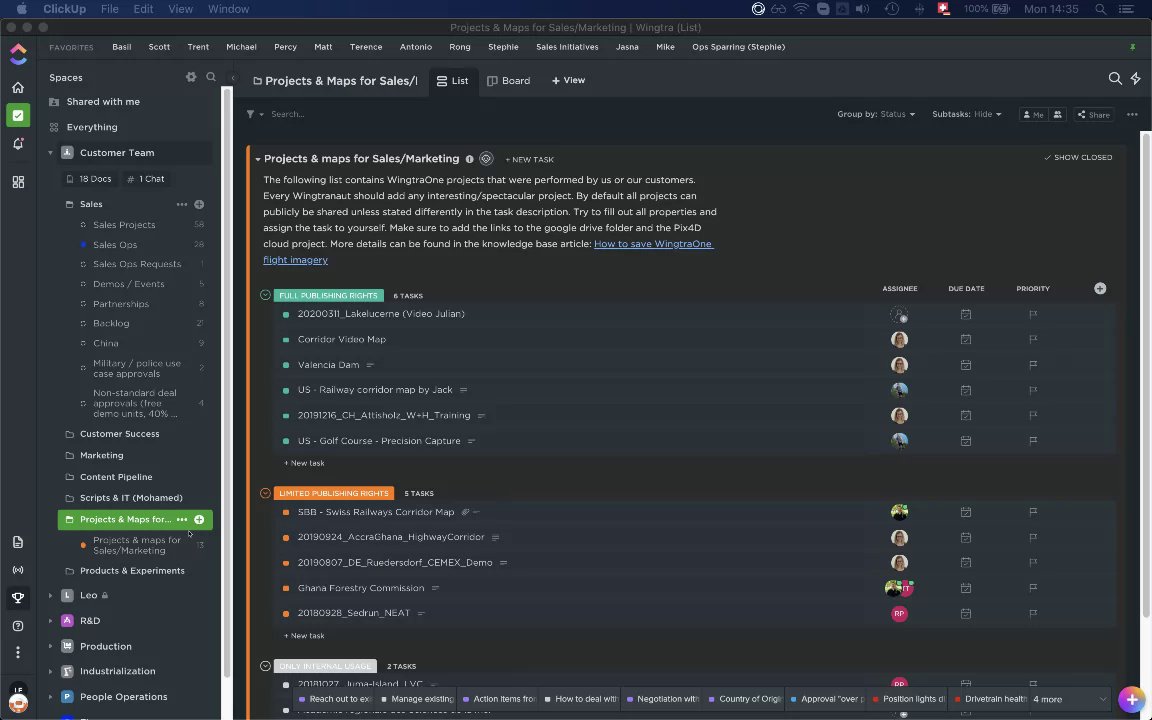The width and height of the screenshot is (1152, 720).
Task: Open How to save WingtraOne flight imagery link
Action: (489, 252)
